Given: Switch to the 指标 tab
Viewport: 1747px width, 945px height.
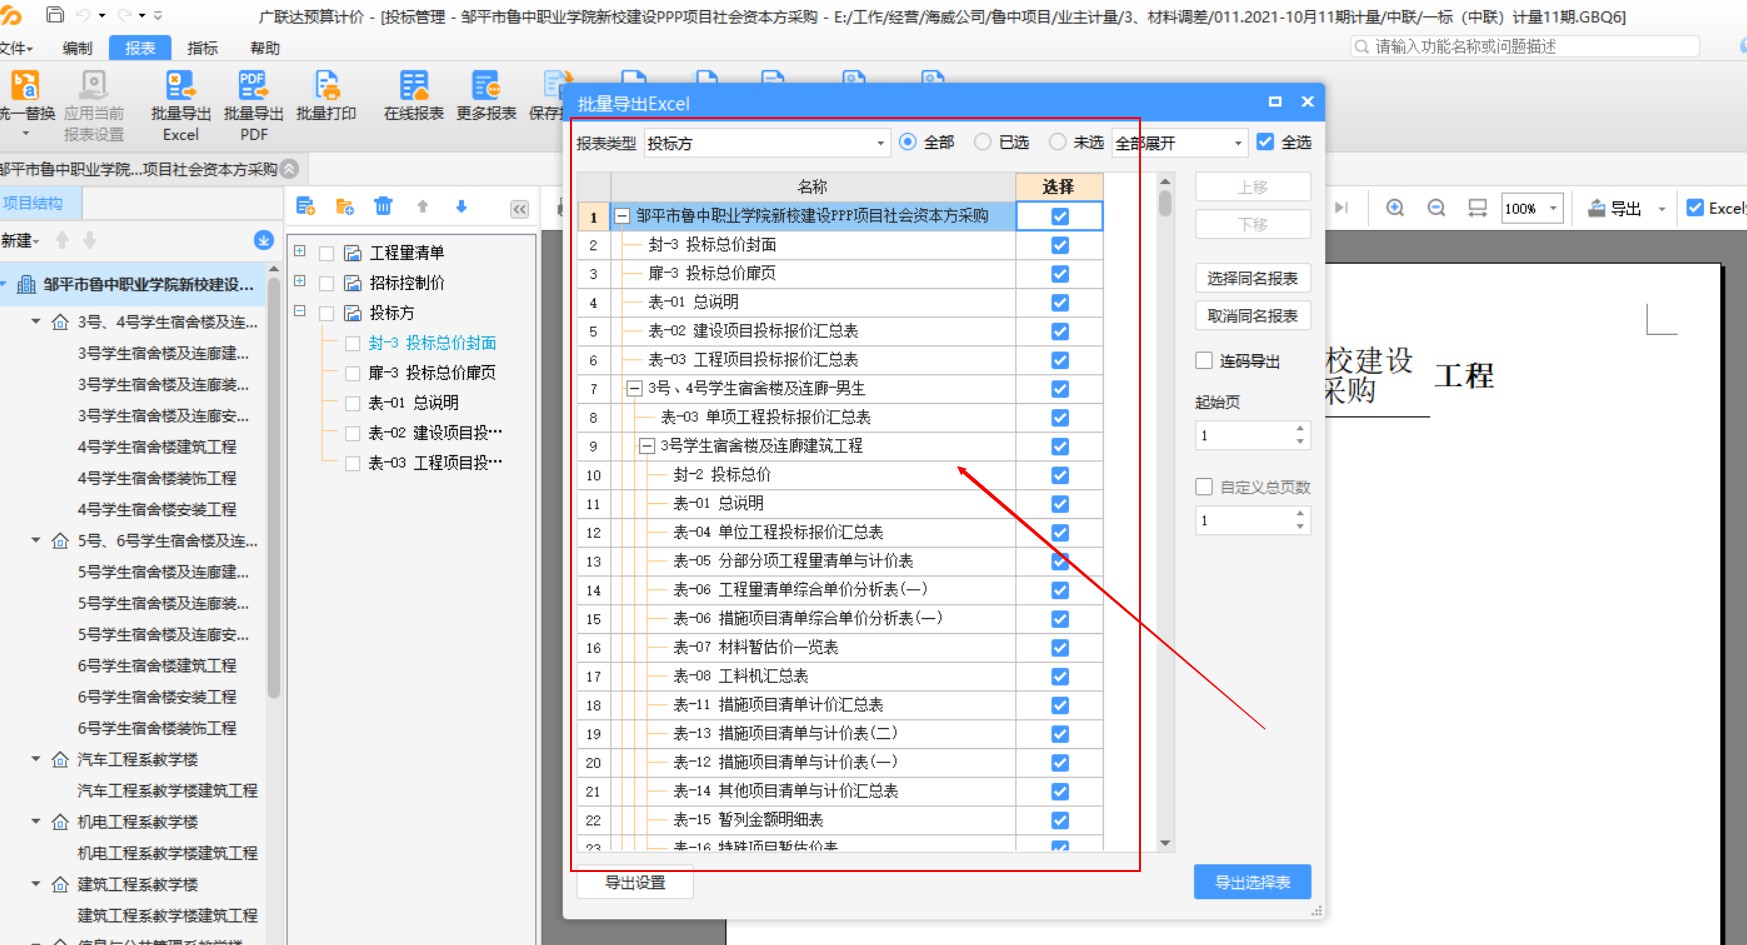Looking at the screenshot, I should (202, 48).
